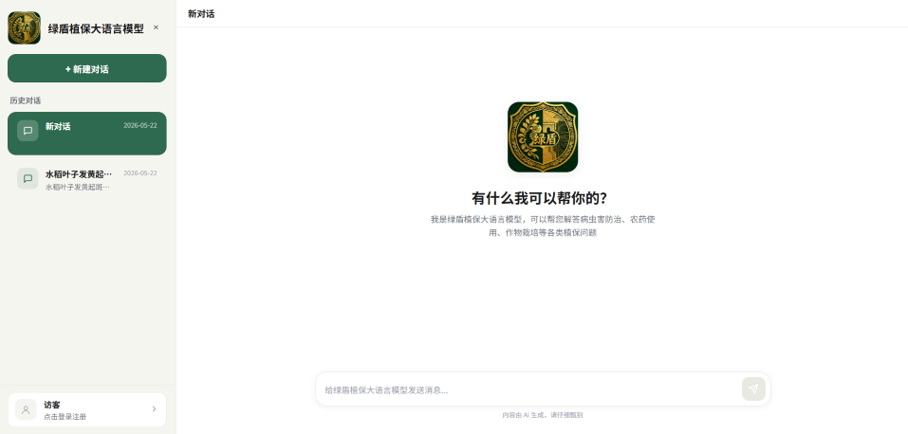Click the preview text under 水稻叶子发黄起
908x434 pixels.
tap(78, 187)
